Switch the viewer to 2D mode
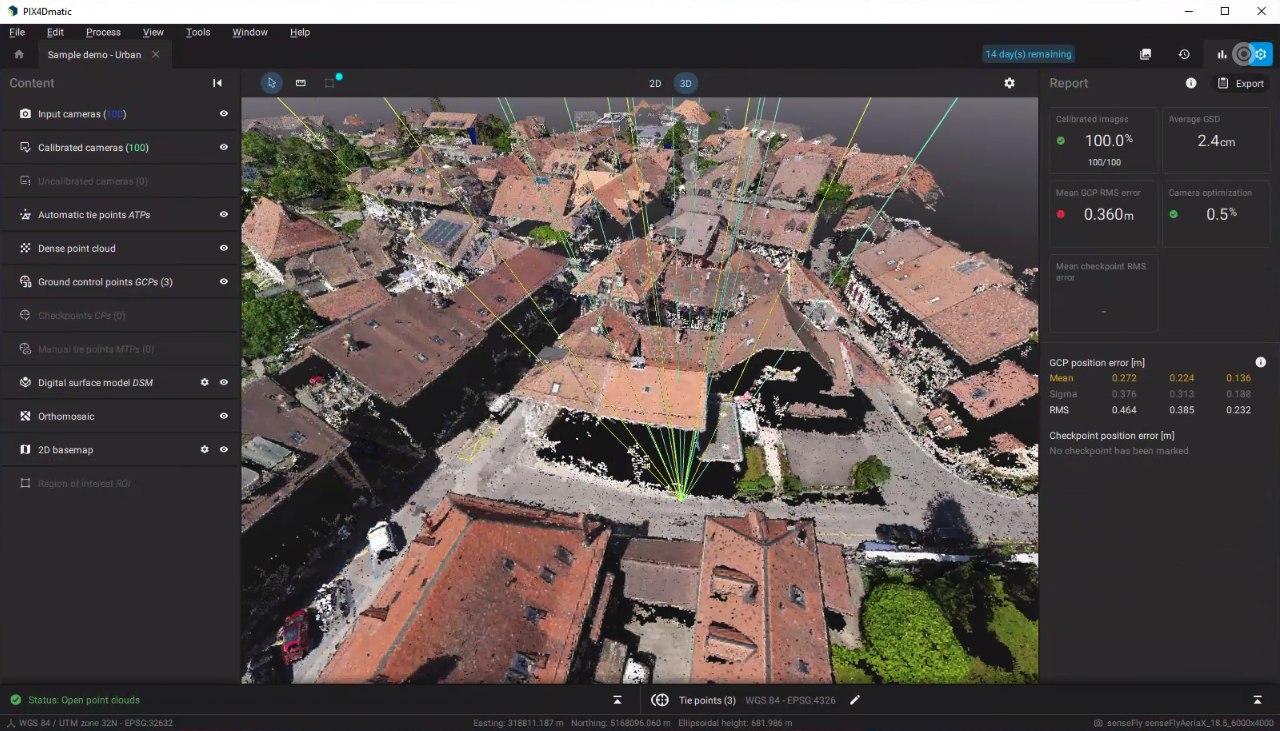 (x=655, y=83)
